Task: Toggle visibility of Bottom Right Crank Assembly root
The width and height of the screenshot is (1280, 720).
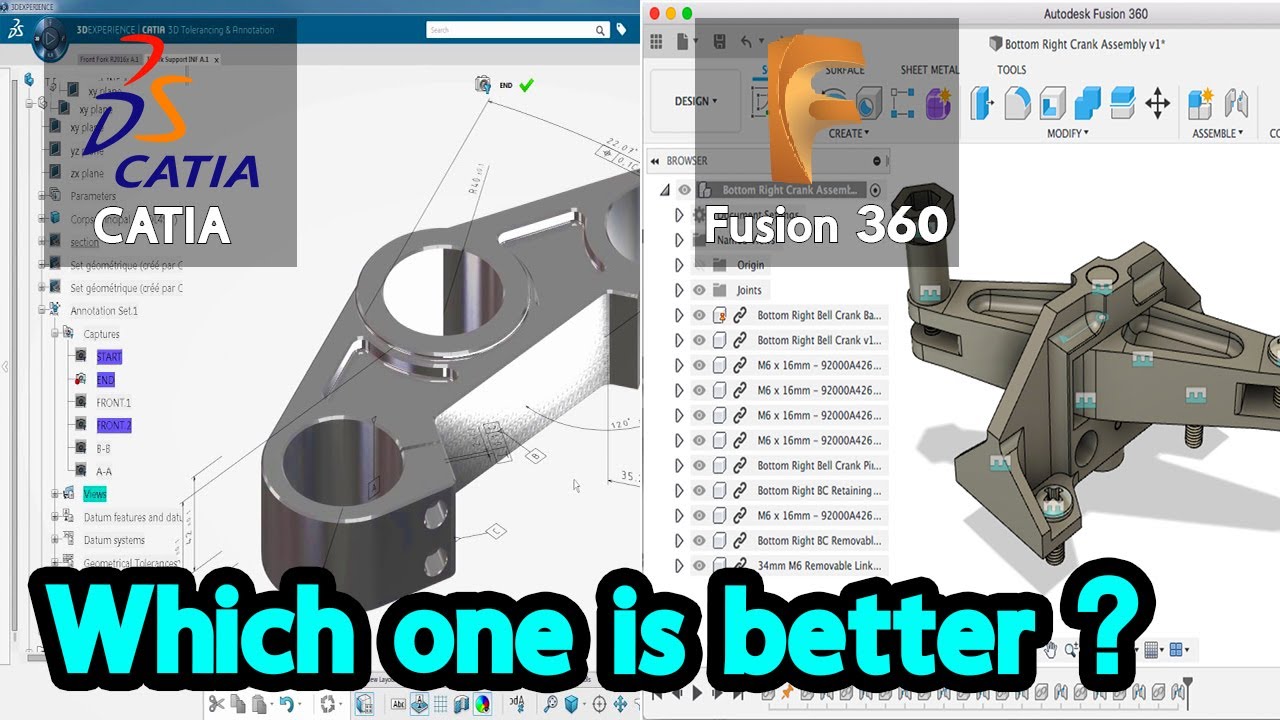Action: pos(684,190)
